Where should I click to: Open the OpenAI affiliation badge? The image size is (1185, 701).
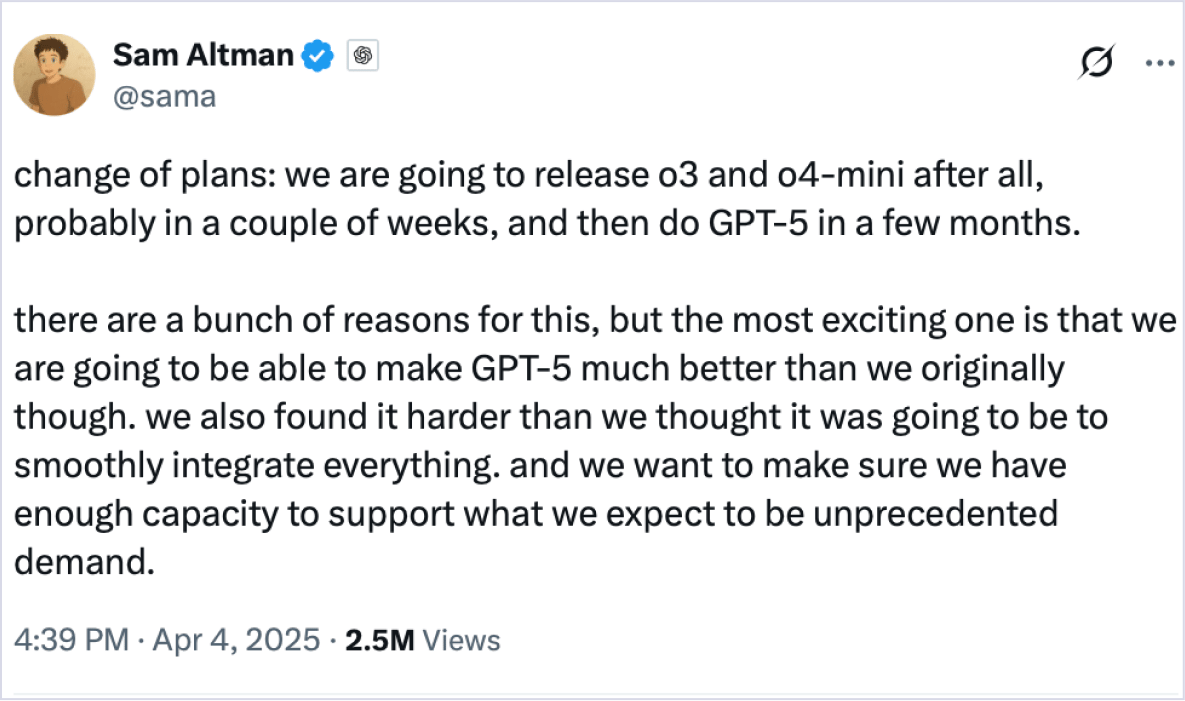click(363, 56)
